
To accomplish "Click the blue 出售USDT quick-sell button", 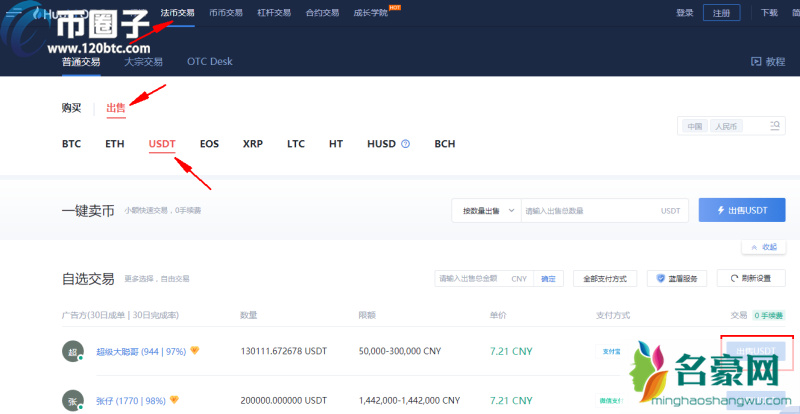I will point(742,210).
